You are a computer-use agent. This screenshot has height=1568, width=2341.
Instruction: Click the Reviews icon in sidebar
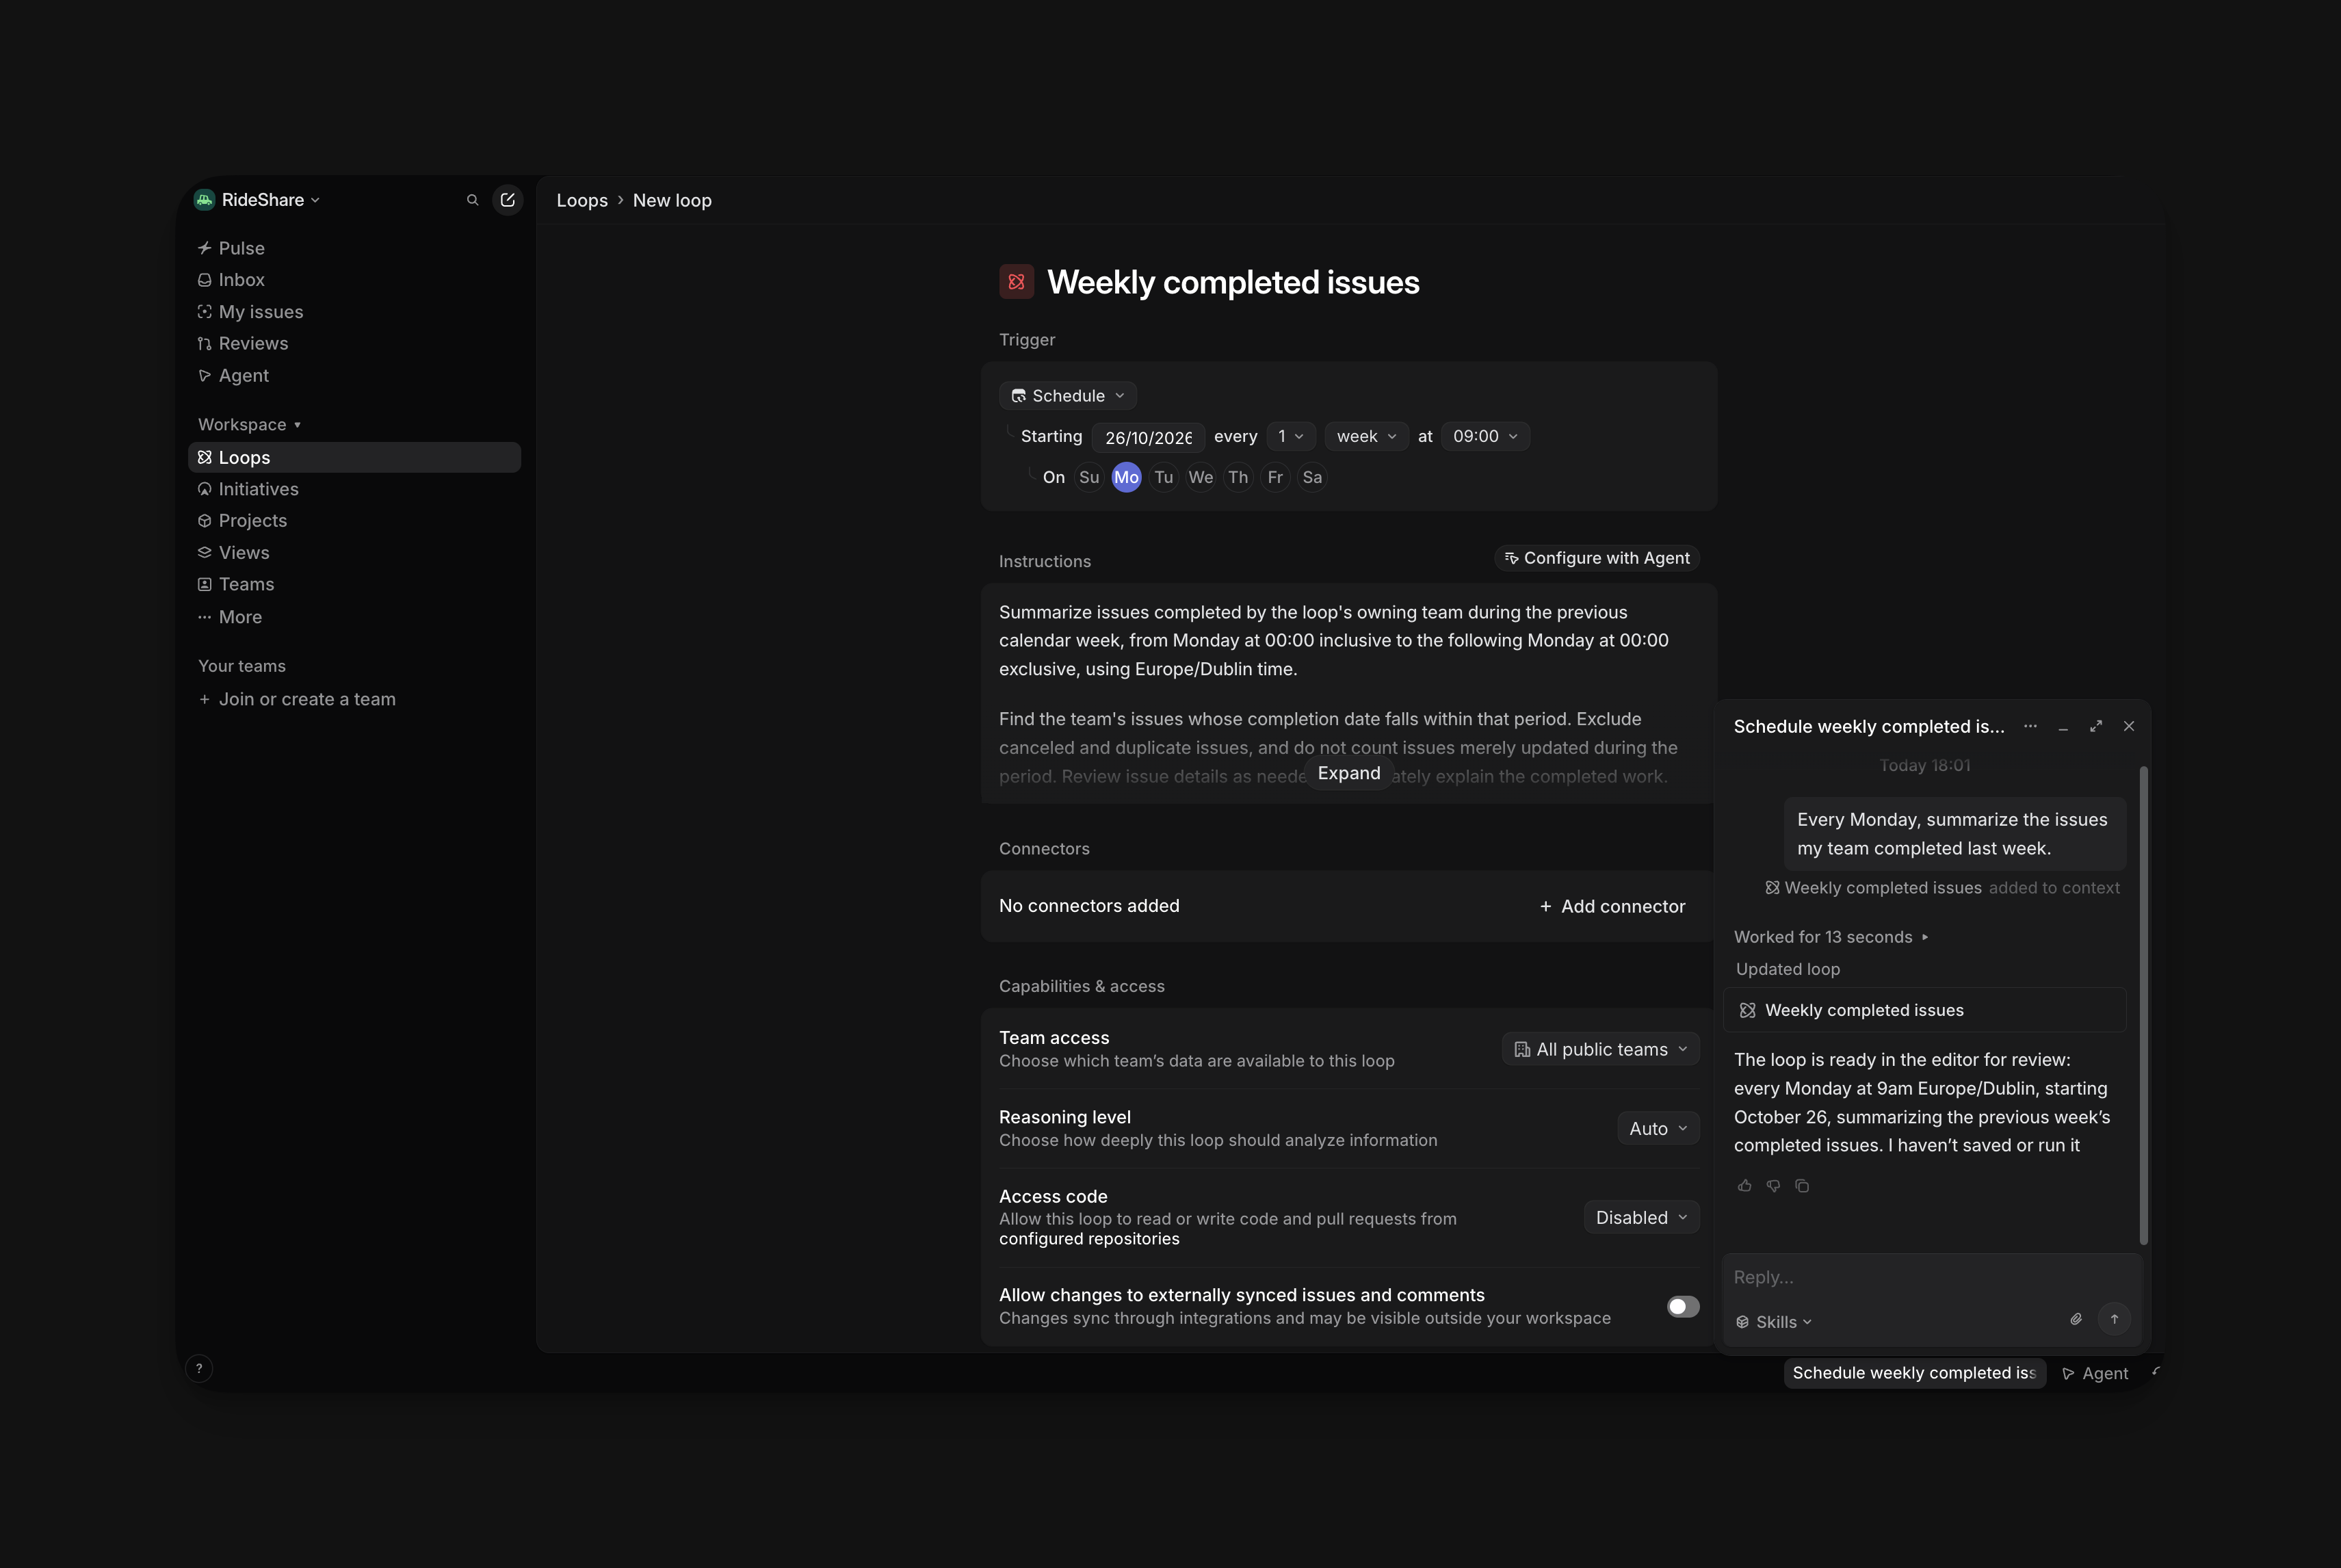coord(205,344)
